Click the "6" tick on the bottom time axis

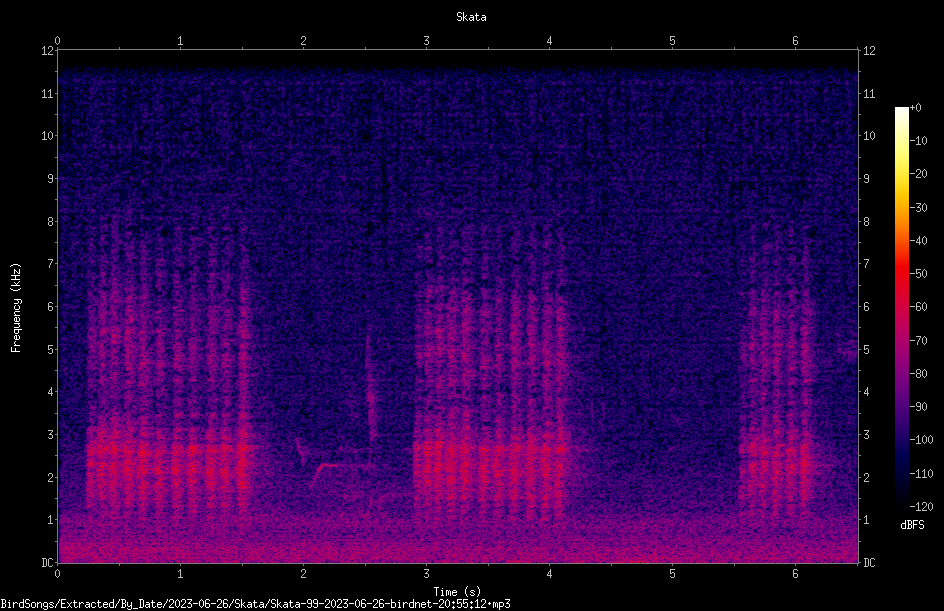point(795,574)
